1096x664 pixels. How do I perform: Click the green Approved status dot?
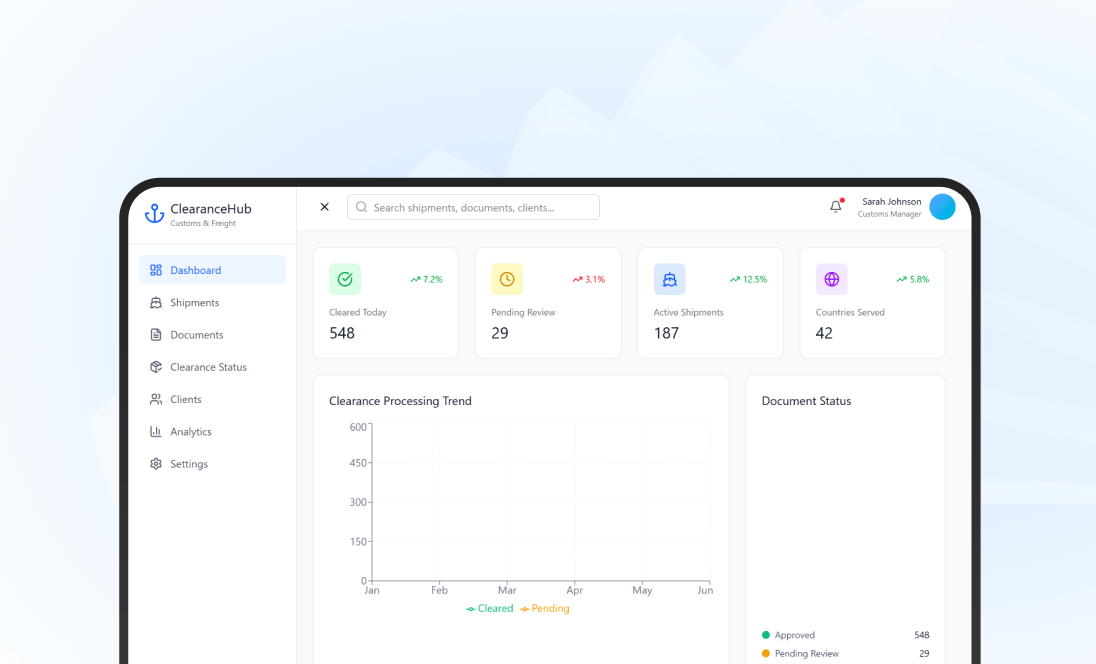766,635
